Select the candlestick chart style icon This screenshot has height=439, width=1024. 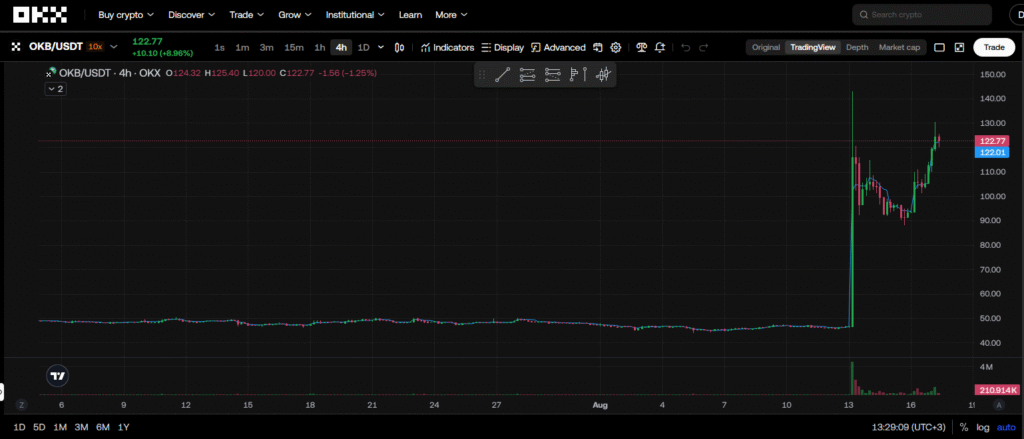[x=400, y=47]
